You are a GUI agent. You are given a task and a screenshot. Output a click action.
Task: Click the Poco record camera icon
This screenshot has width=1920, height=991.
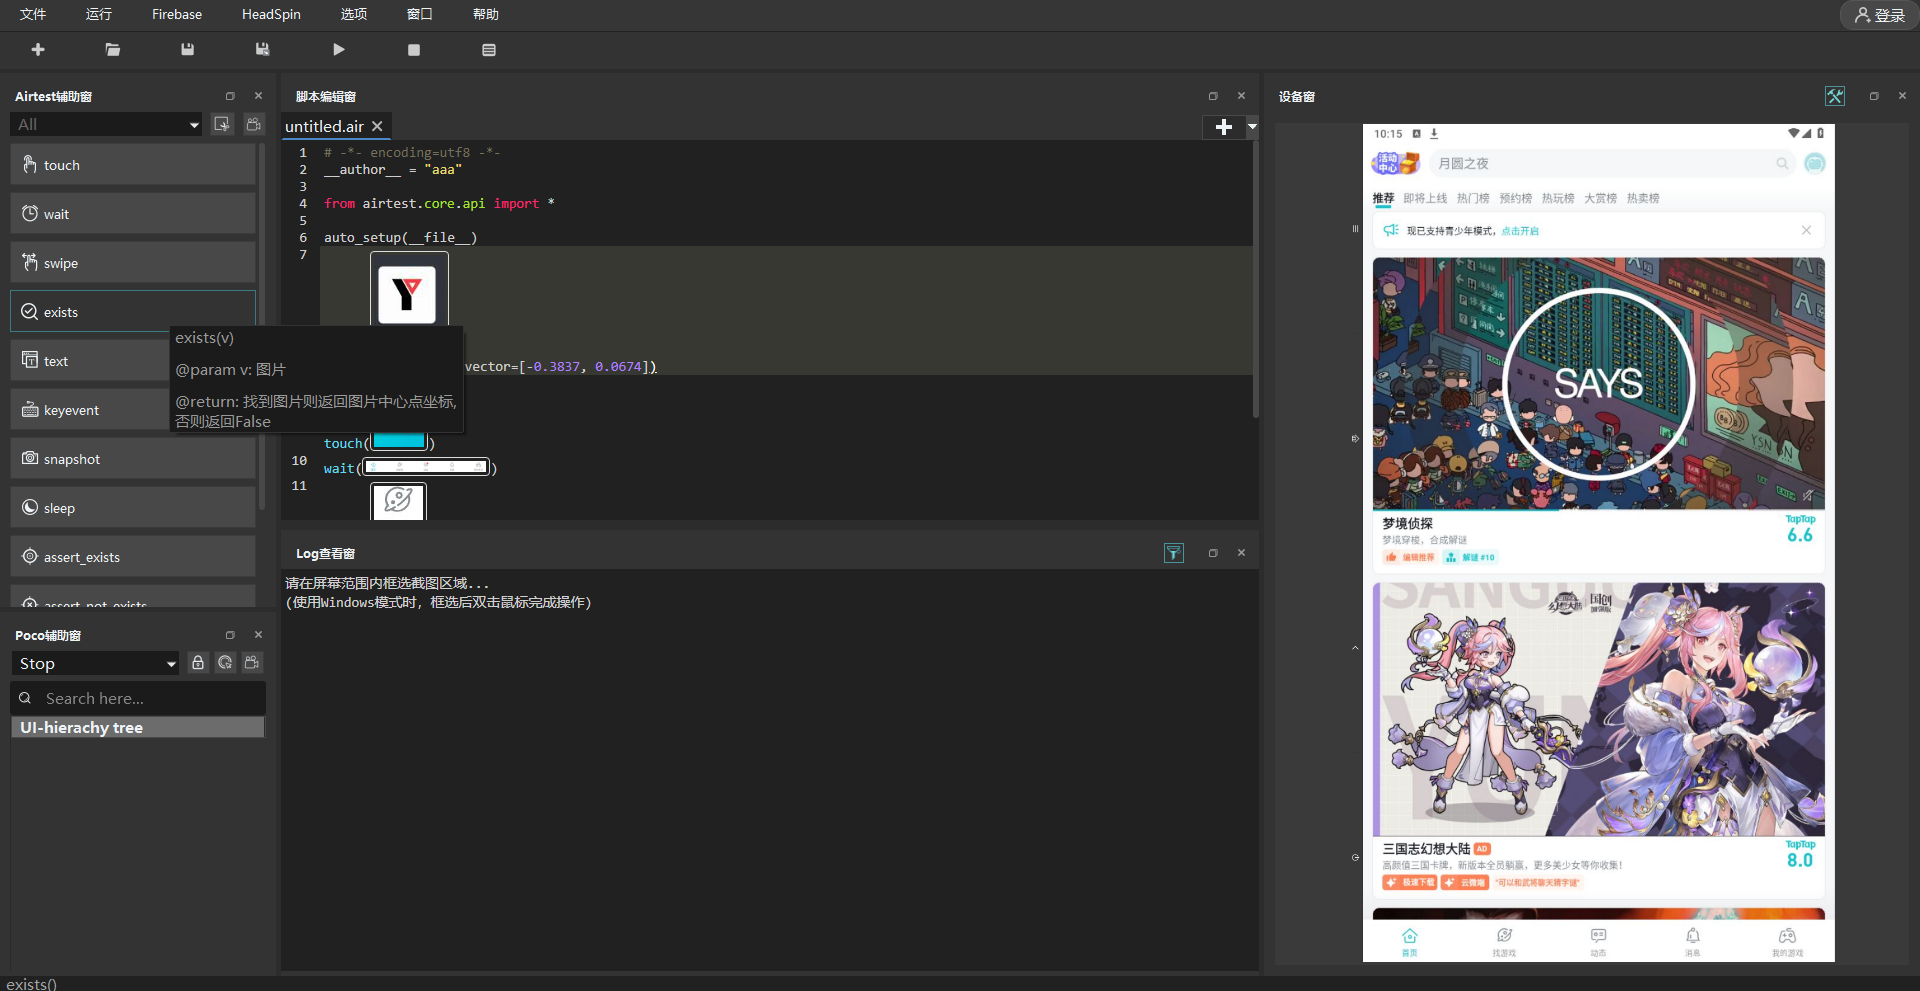(252, 663)
